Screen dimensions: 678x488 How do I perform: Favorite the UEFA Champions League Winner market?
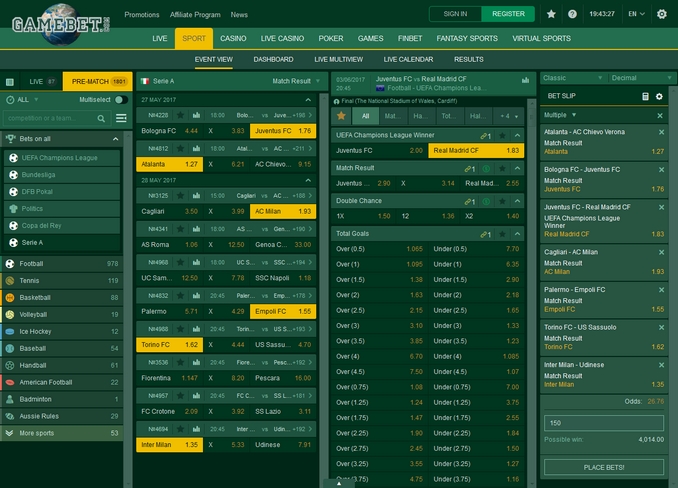[502, 135]
